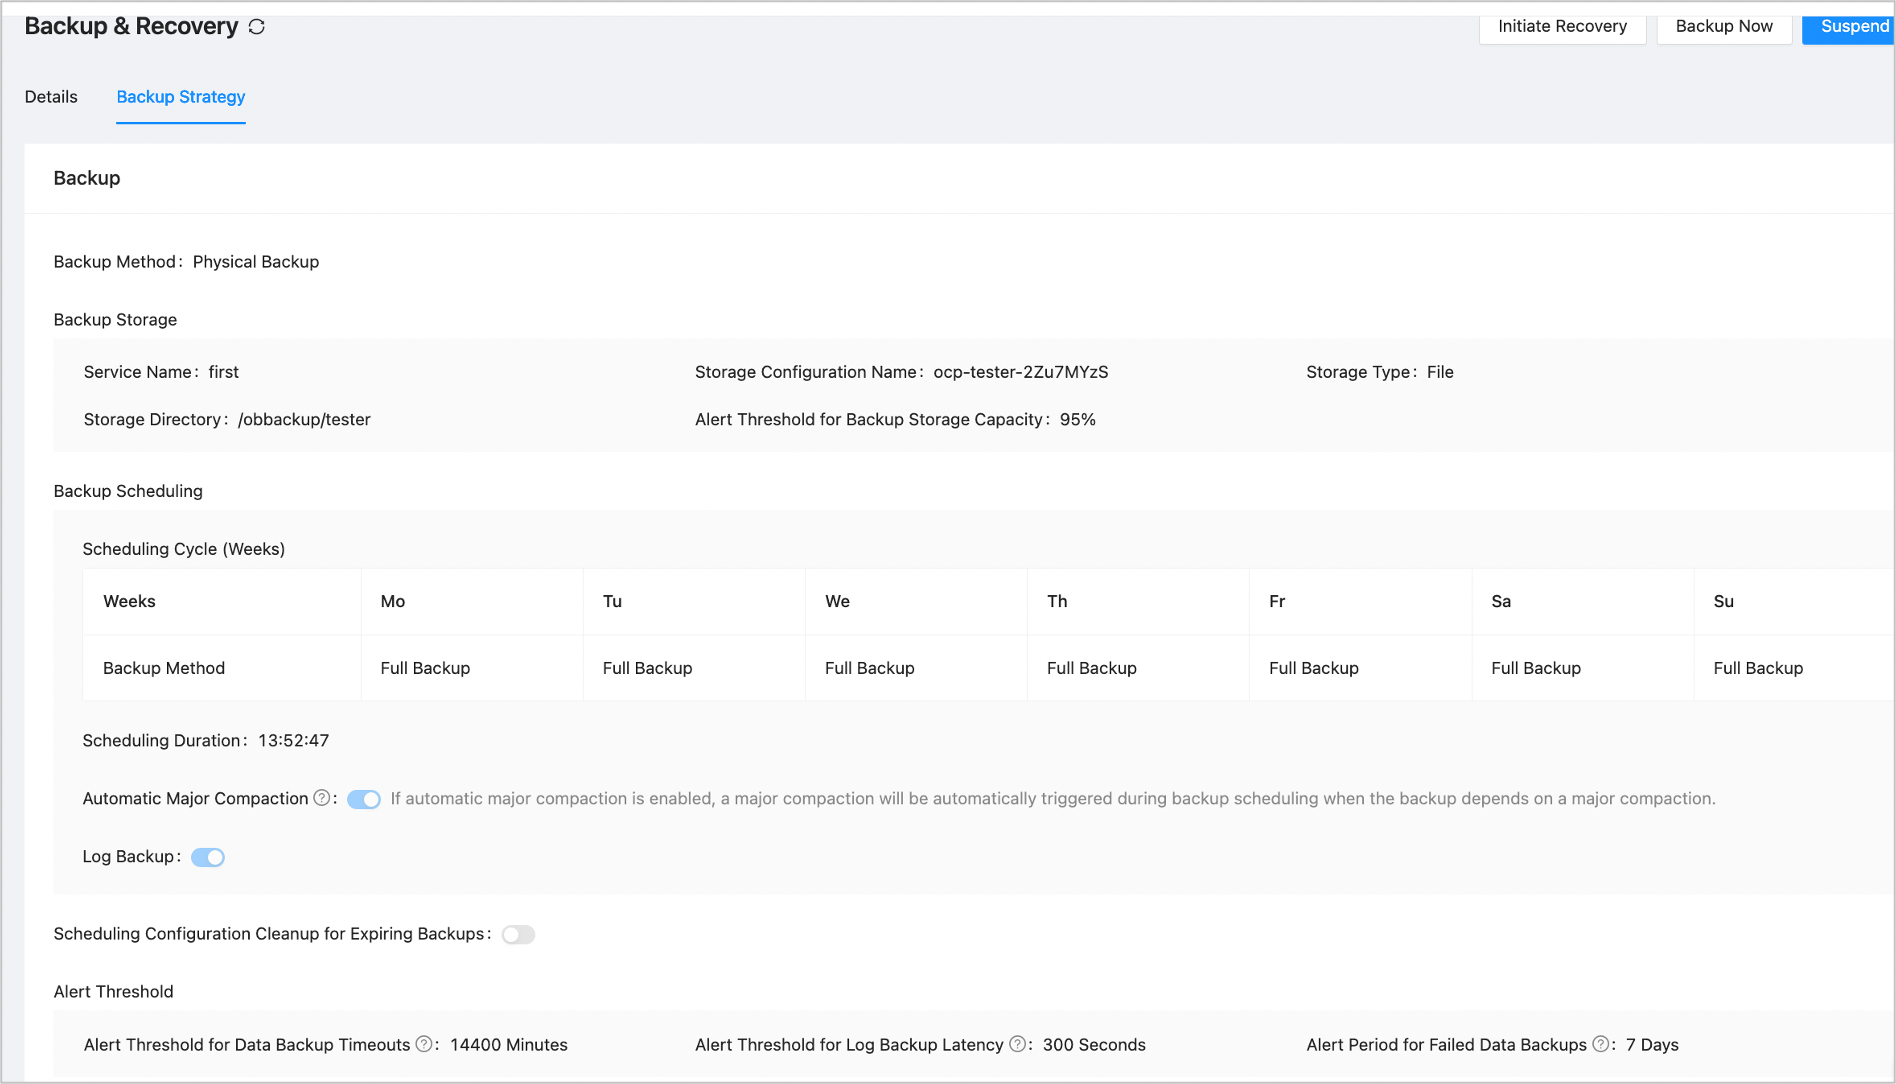The width and height of the screenshot is (1896, 1084).
Task: Click help icon for Failed Data Backups period
Action: point(1600,1044)
